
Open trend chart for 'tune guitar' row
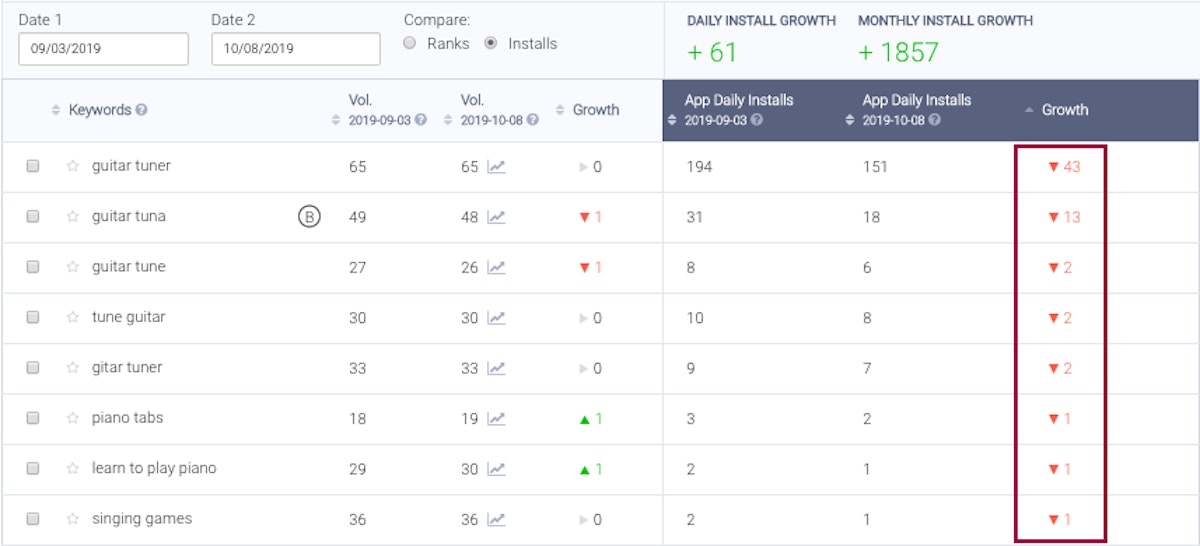point(496,318)
